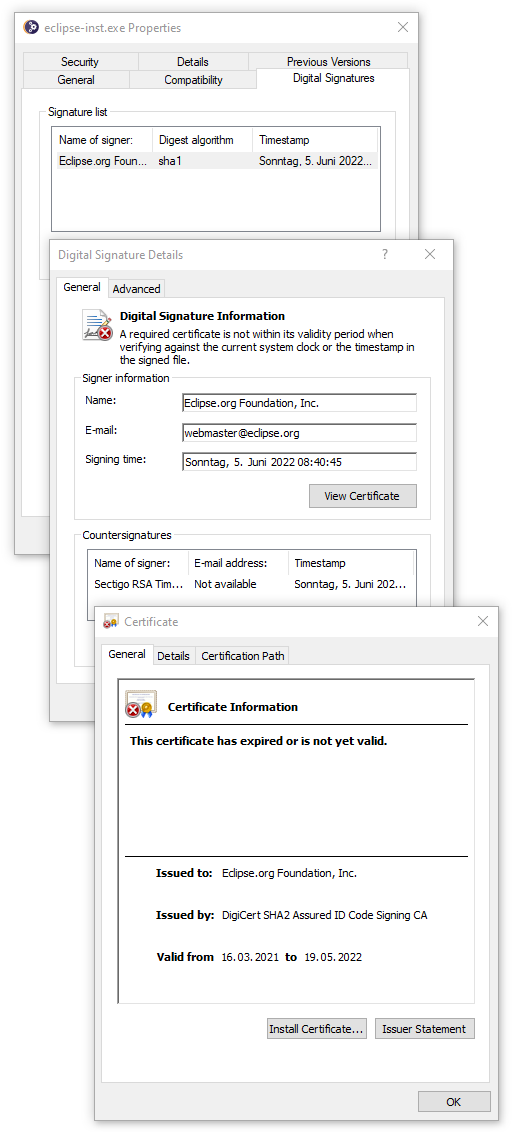Viewport: 515px width, 1132px height.
Task: Click expiry date 19.05.2022
Action: click(332, 957)
